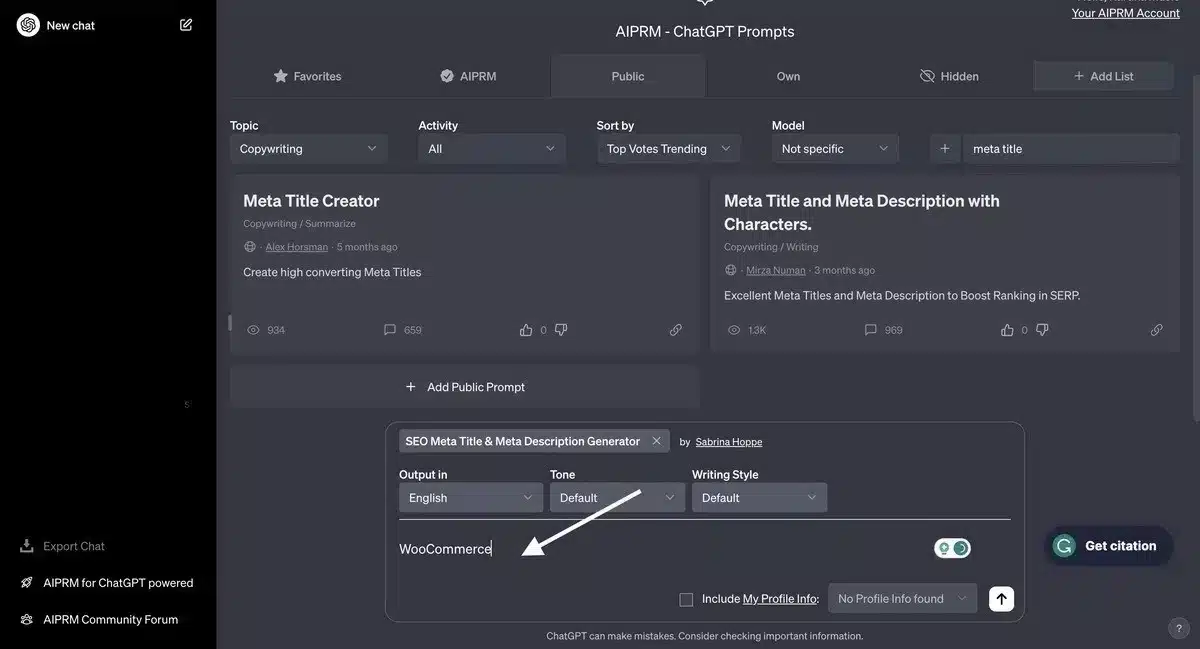This screenshot has width=1200, height=649.
Task: Check the Include My Profile Info box
Action: 686,599
